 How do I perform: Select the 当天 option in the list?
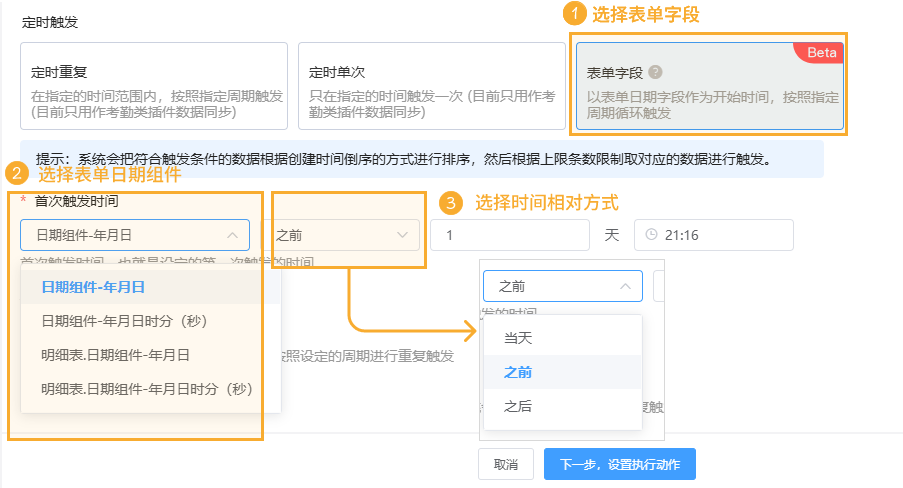click(x=518, y=338)
